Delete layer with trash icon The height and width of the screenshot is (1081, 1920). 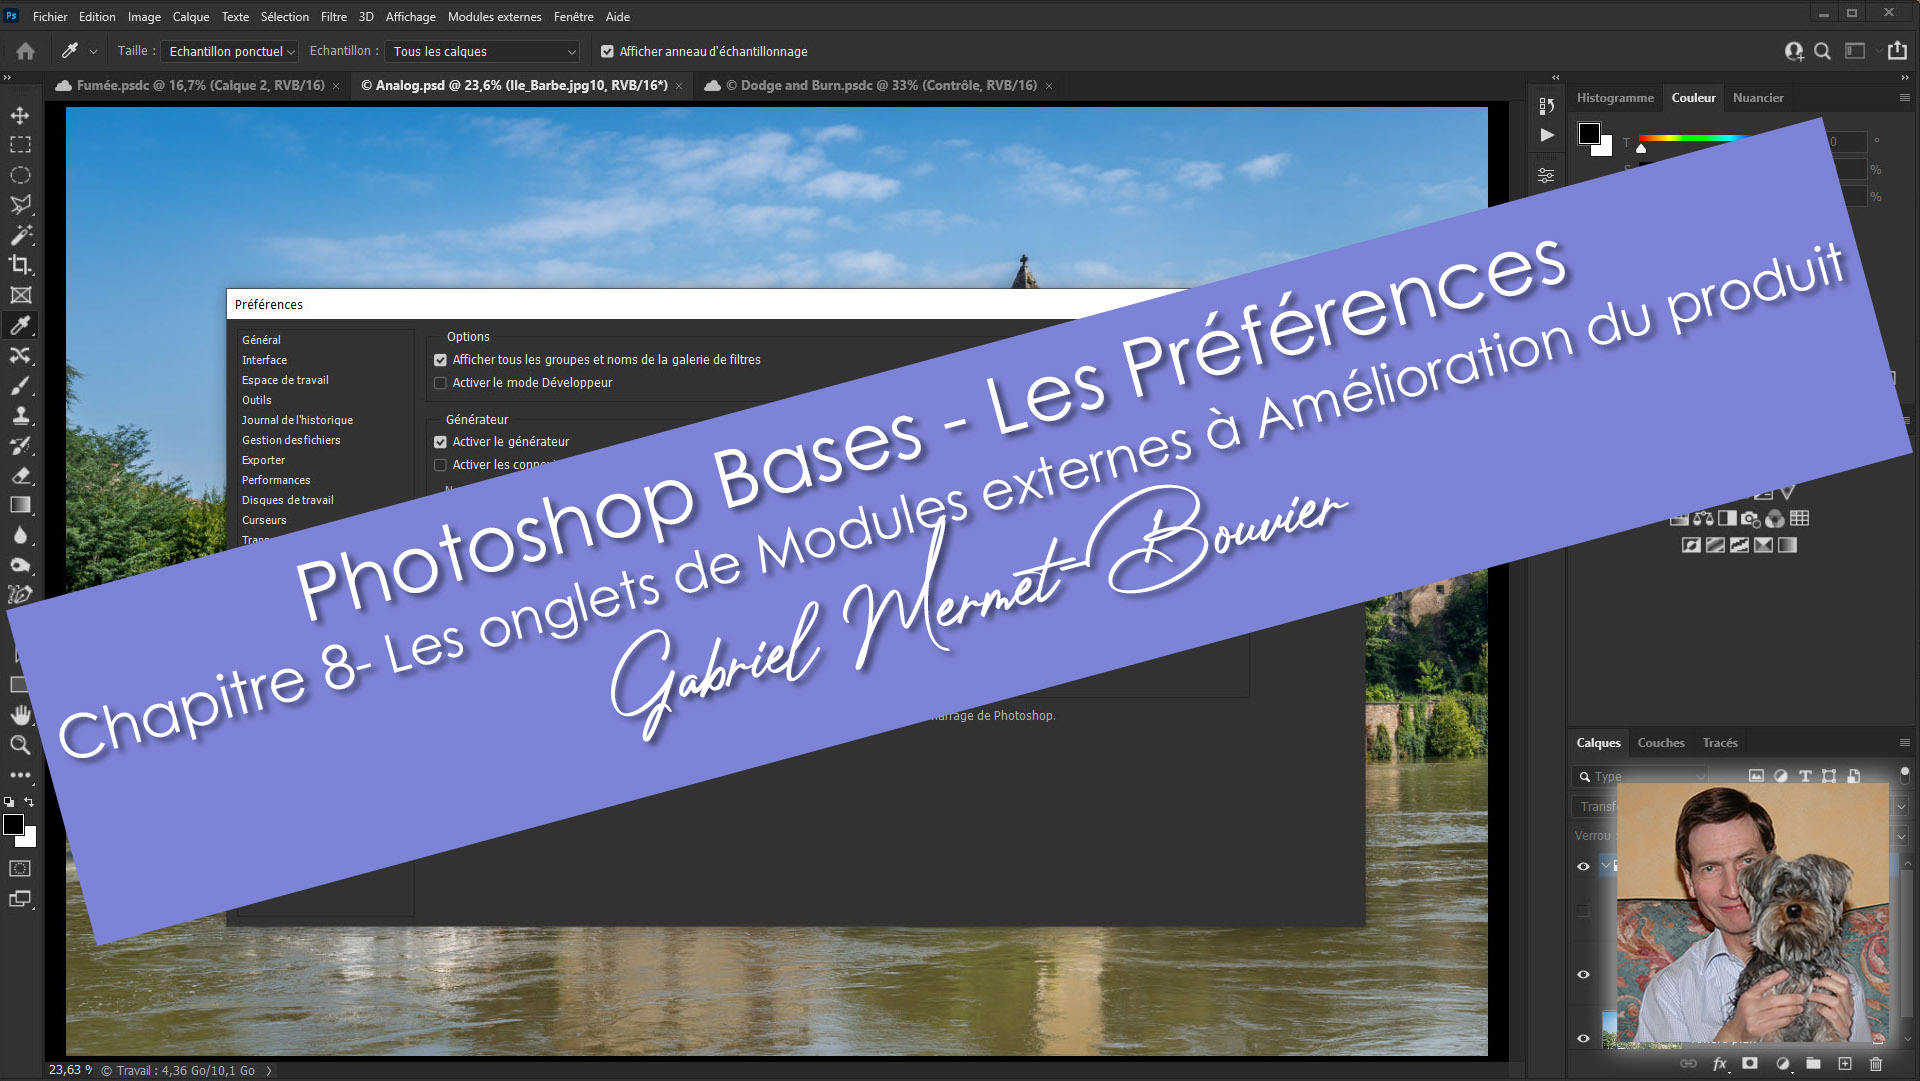[x=1876, y=1064]
